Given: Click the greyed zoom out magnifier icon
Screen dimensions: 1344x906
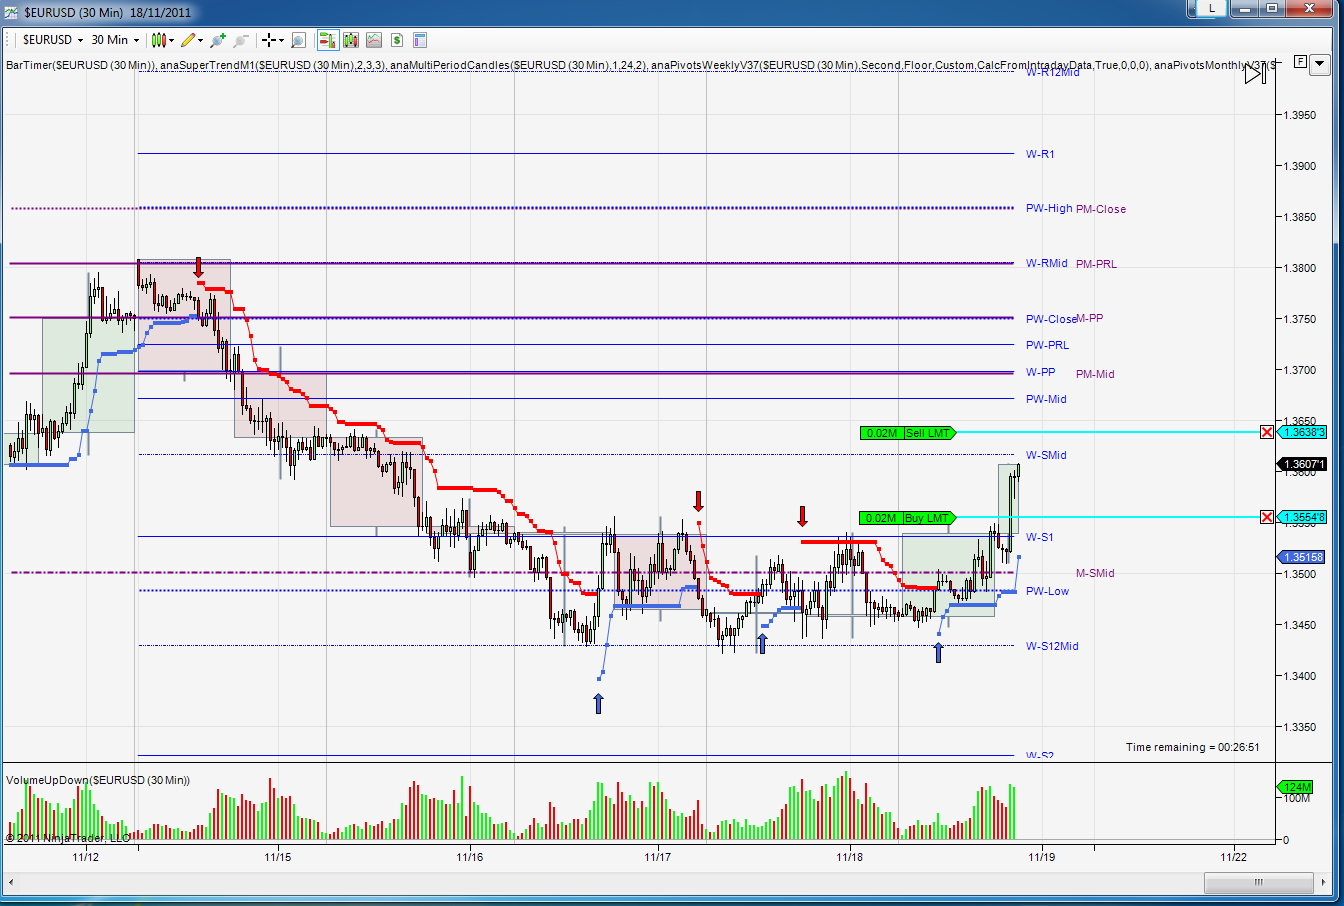Looking at the screenshot, I should [241, 40].
